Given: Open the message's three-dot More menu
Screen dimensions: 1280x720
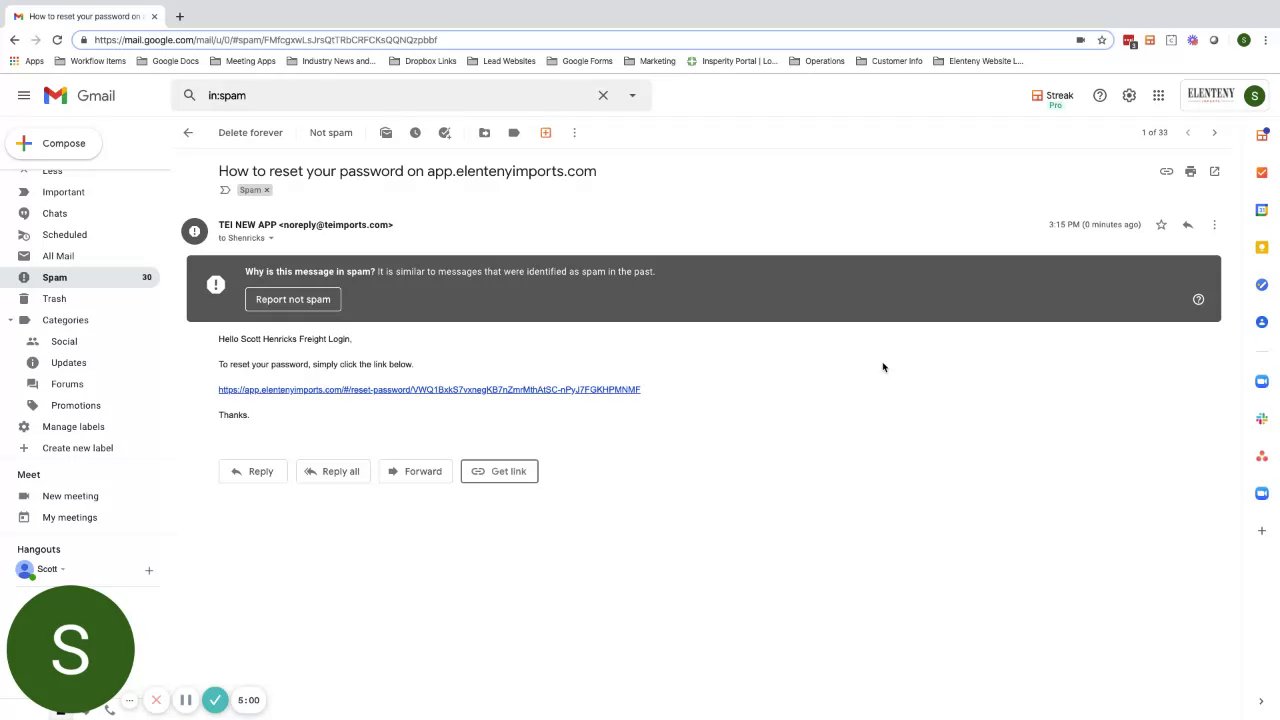Looking at the screenshot, I should [x=1214, y=225].
